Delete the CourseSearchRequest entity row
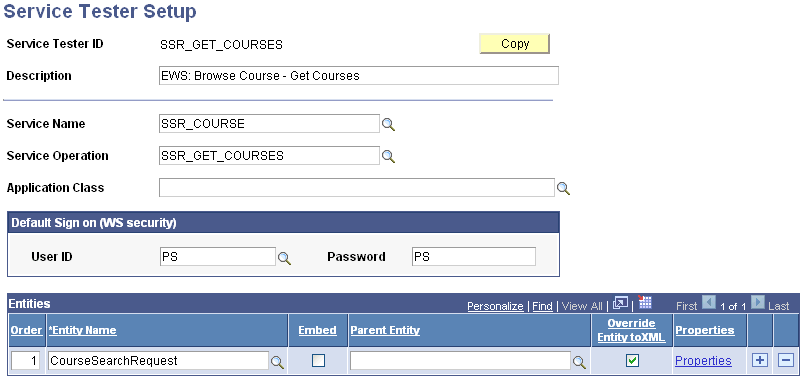Viewport: 804px width, 381px height. [x=786, y=360]
